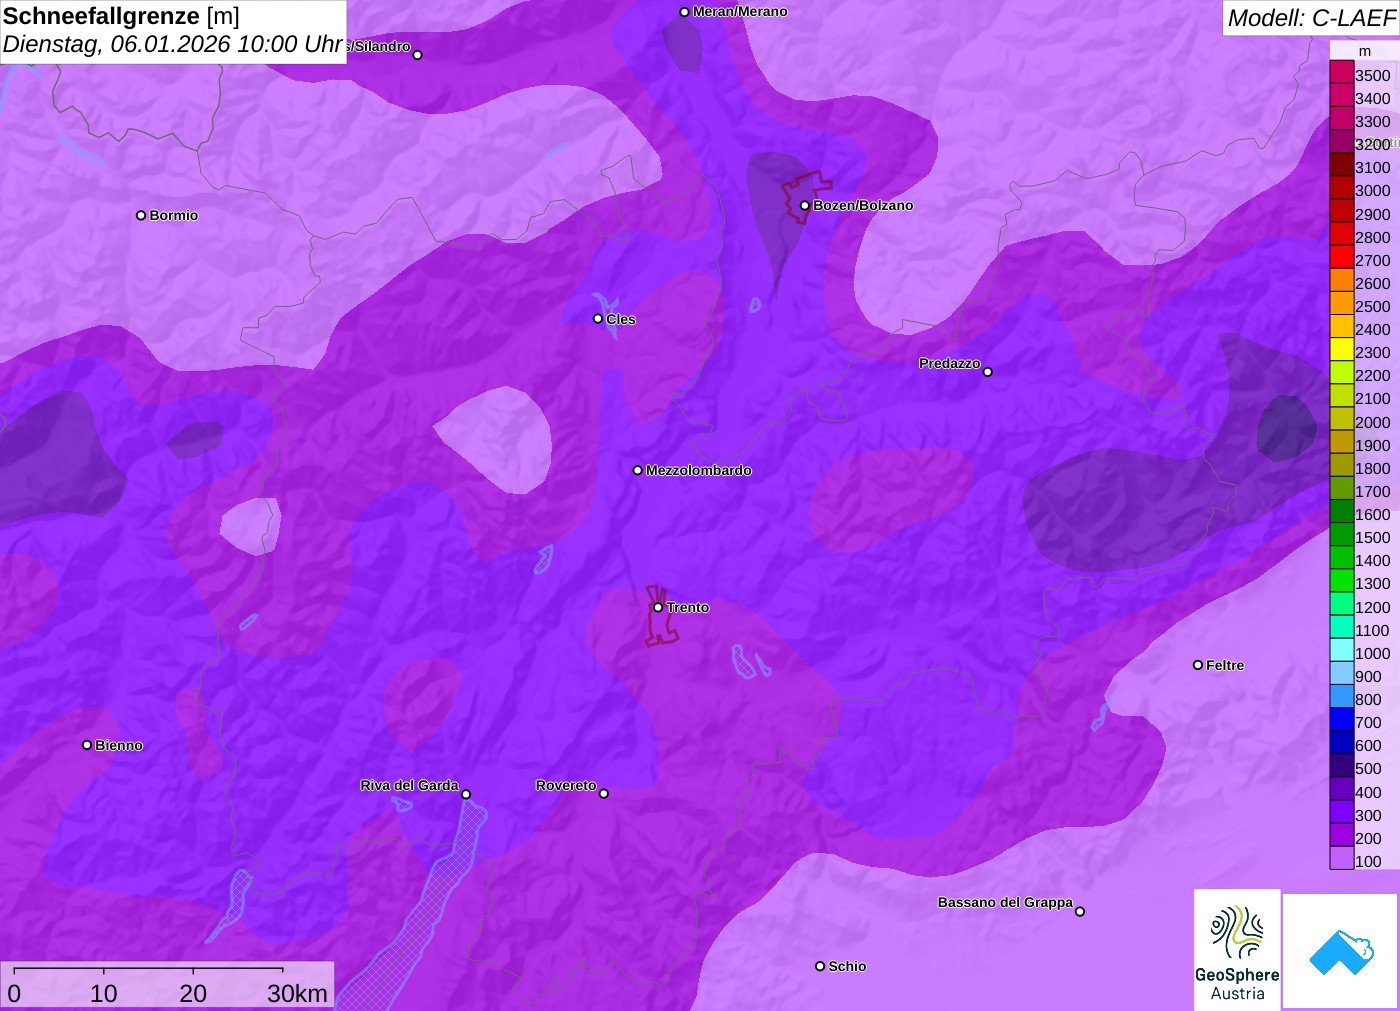This screenshot has width=1400, height=1011.
Task: Click the Feltre marker dot
Action: coord(1198,665)
